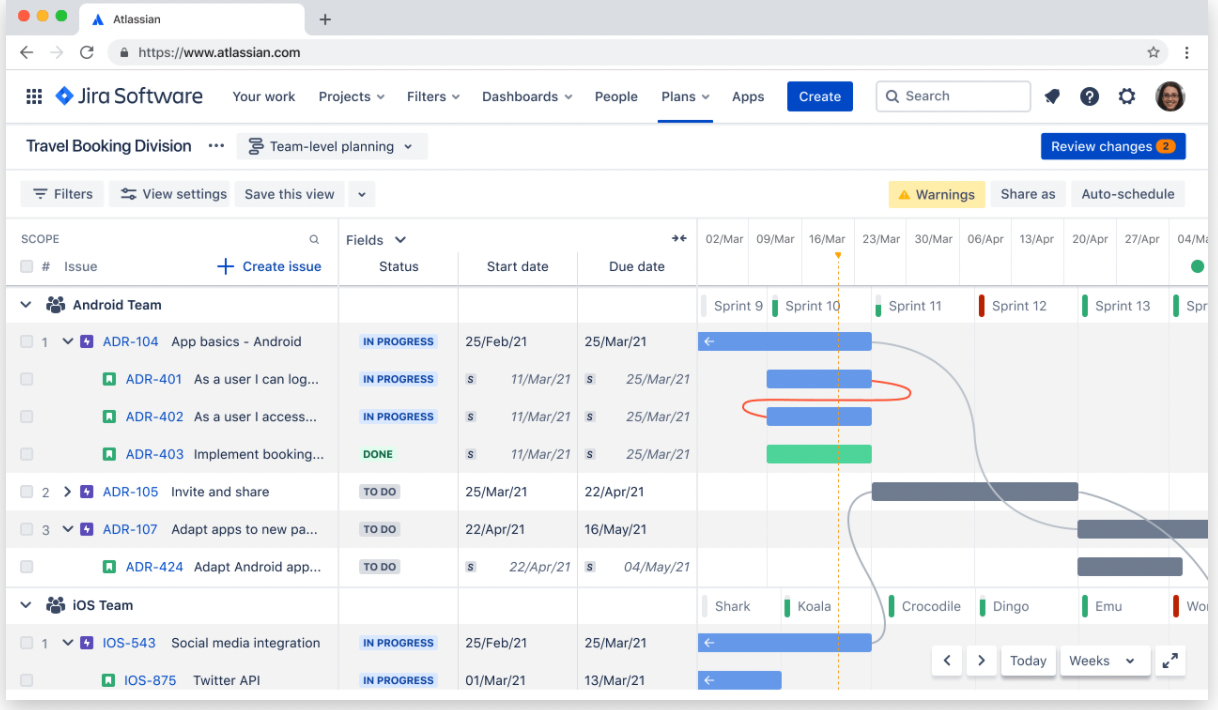The image size is (1218, 710).
Task: Open the user profile avatar
Action: [x=1170, y=96]
